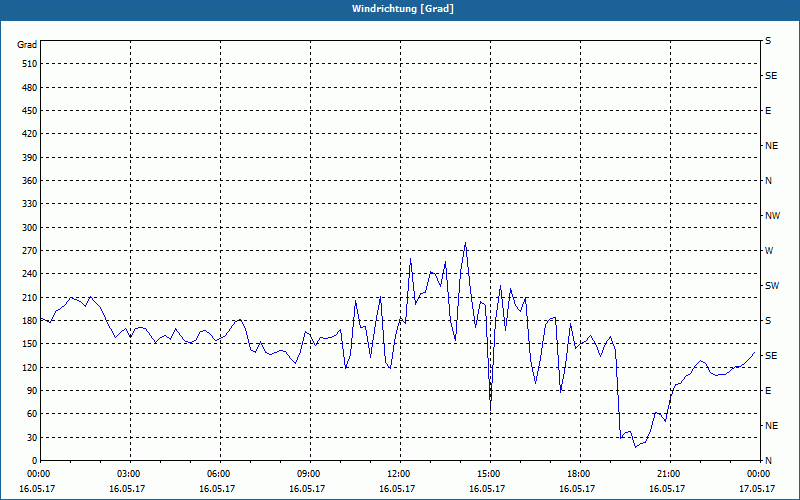Select the 0 y-axis value
The width and height of the screenshot is (800, 500).
[x=34, y=461]
